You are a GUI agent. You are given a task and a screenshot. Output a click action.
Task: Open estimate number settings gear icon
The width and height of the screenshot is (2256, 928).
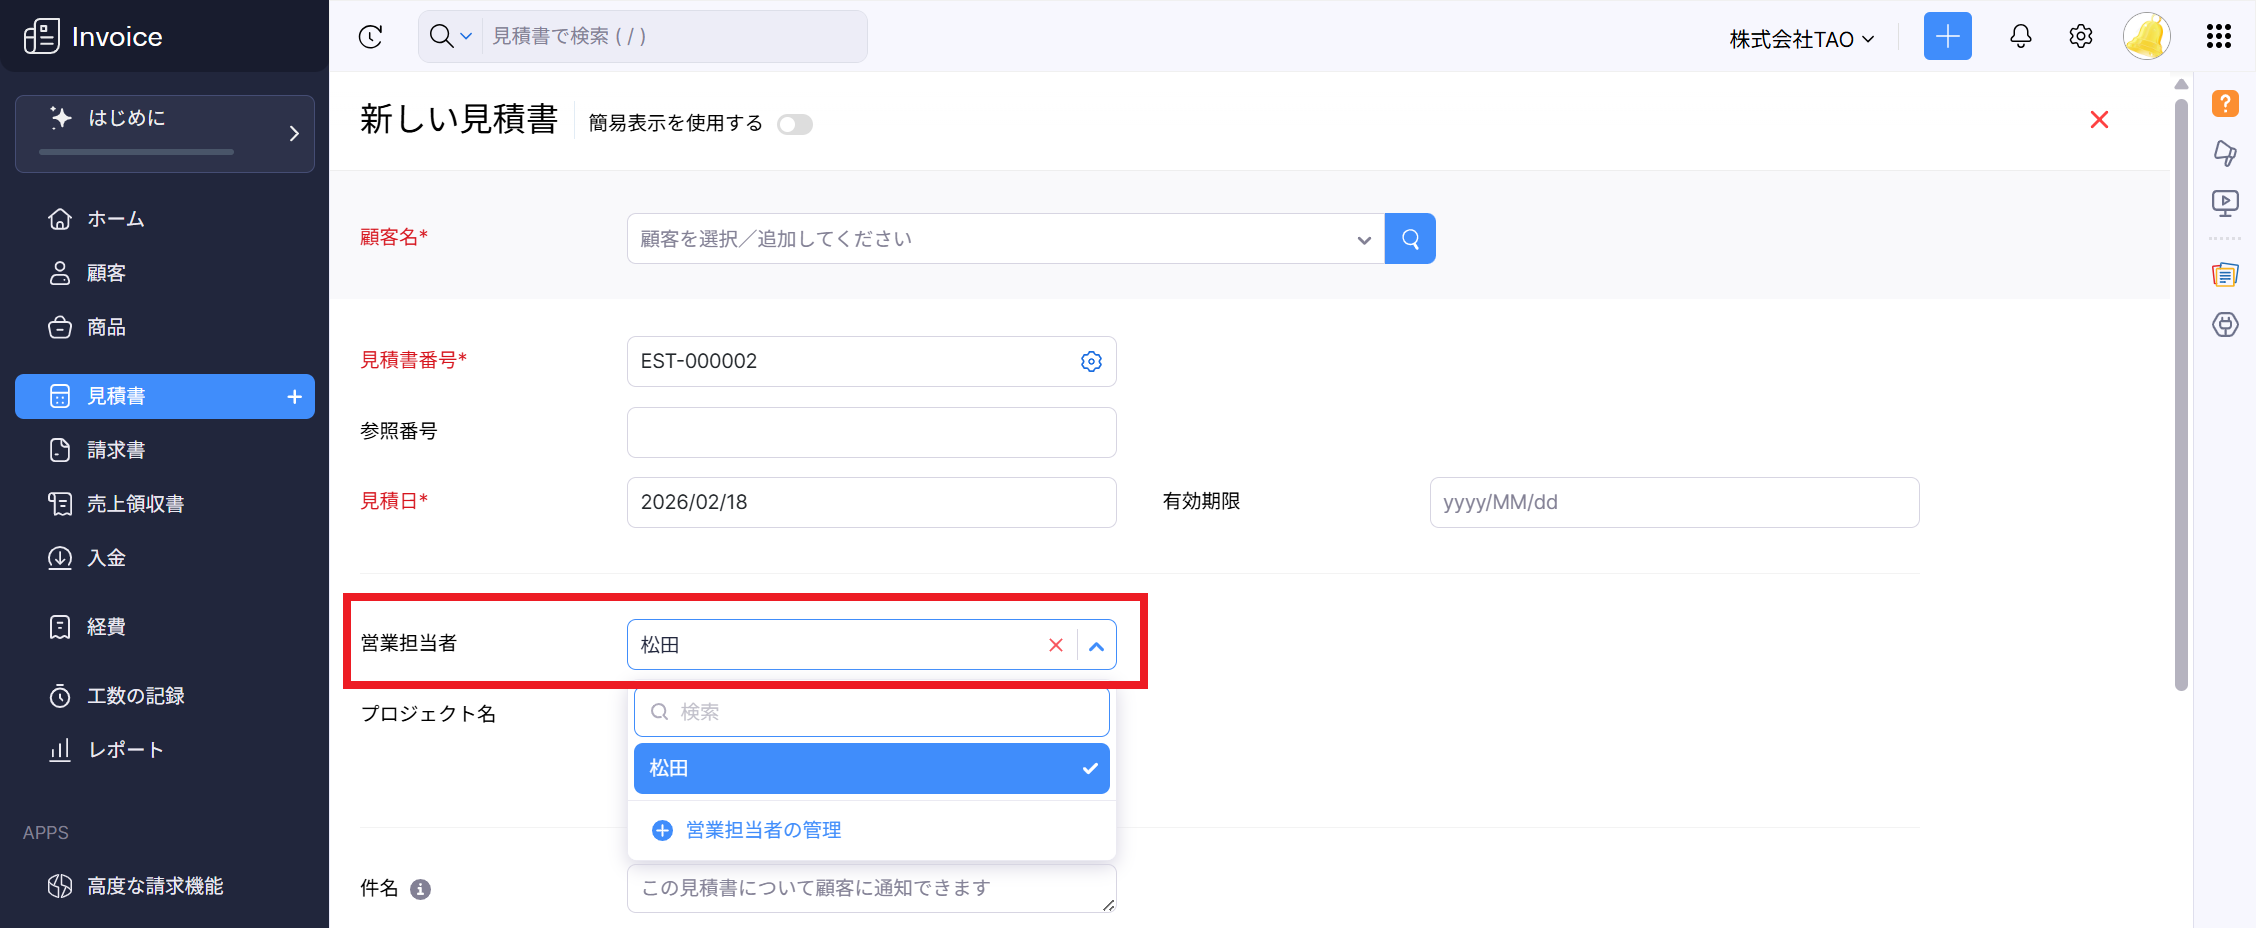(x=1091, y=362)
